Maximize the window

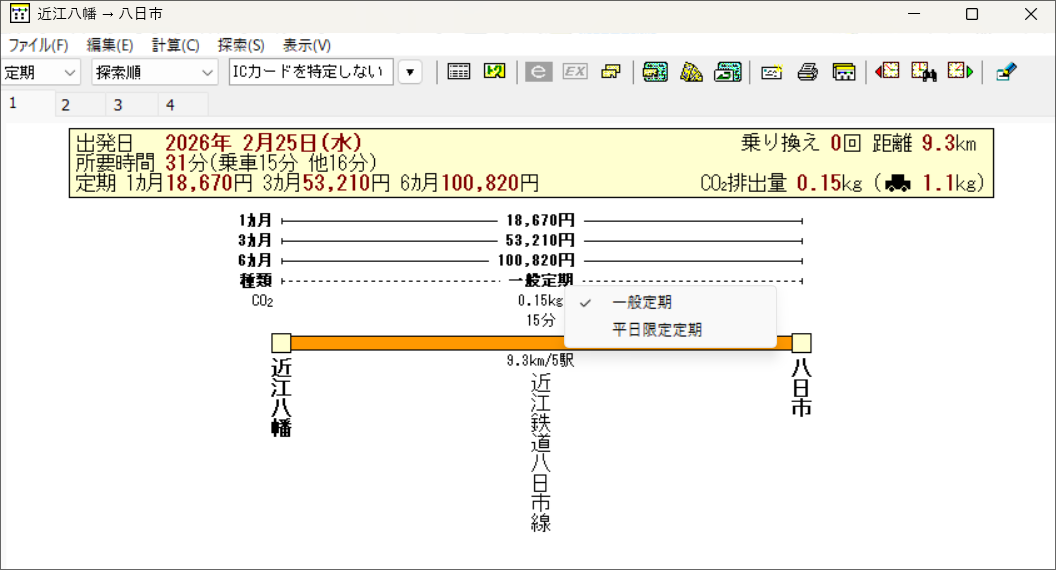point(972,14)
